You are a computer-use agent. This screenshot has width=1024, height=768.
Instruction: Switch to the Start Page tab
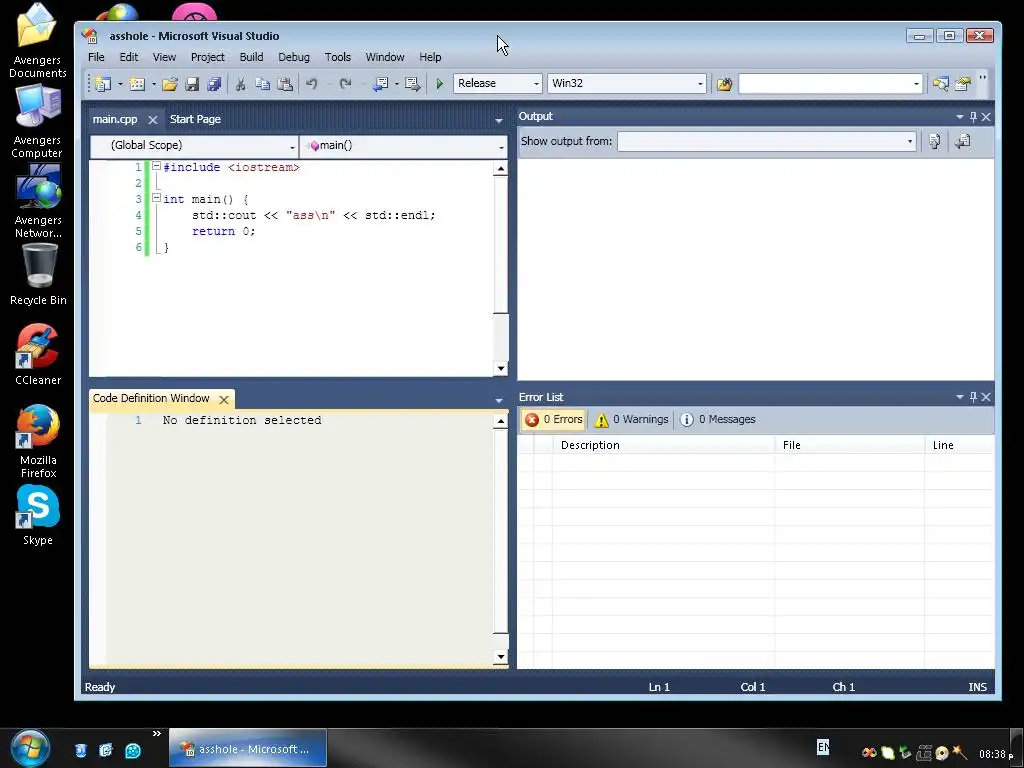(195, 120)
